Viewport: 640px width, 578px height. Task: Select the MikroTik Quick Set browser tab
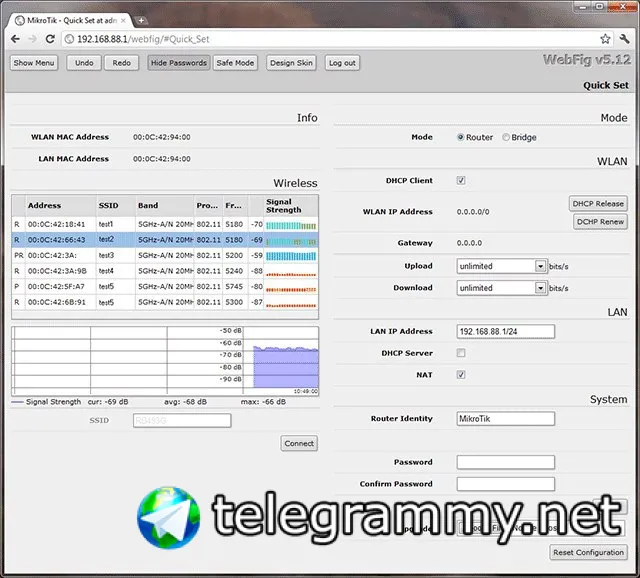(70, 20)
